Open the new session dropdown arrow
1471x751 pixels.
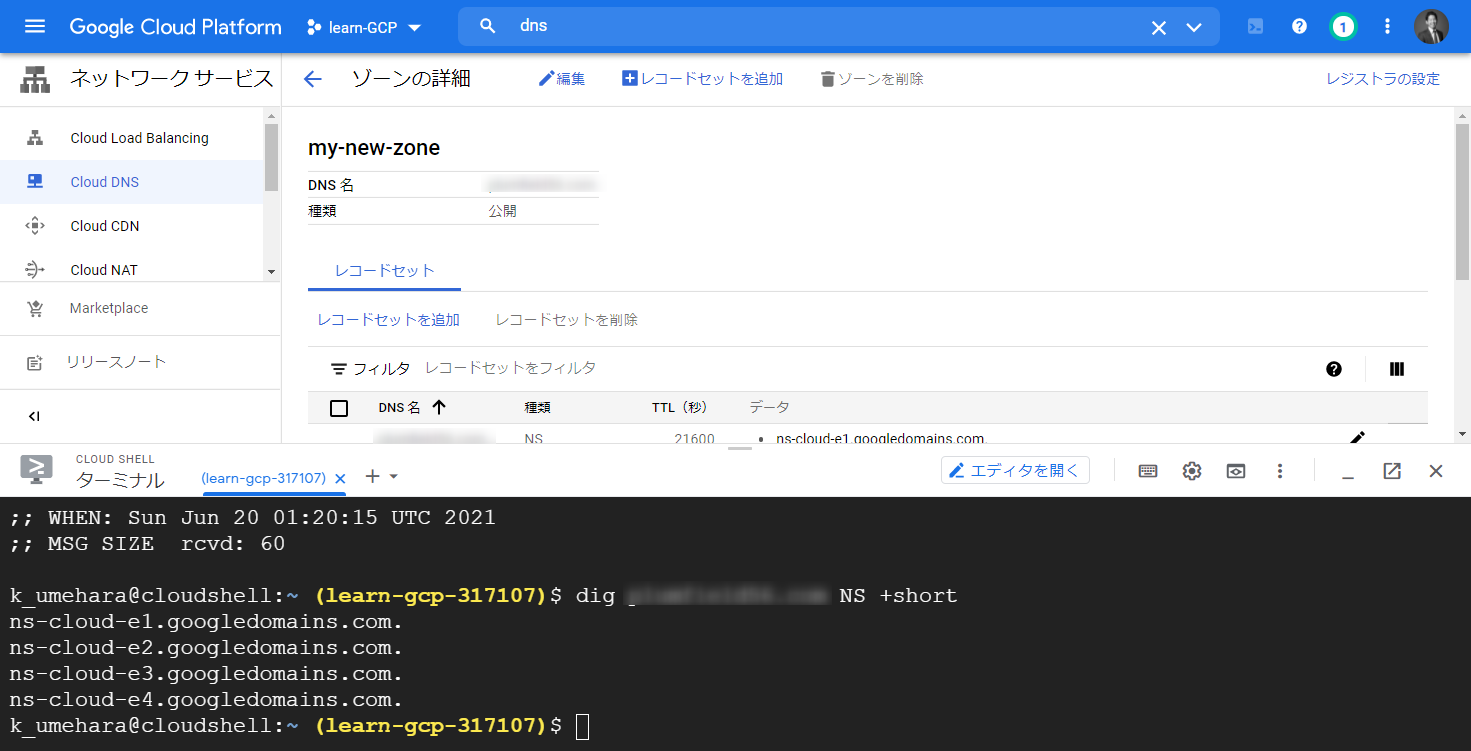(394, 477)
